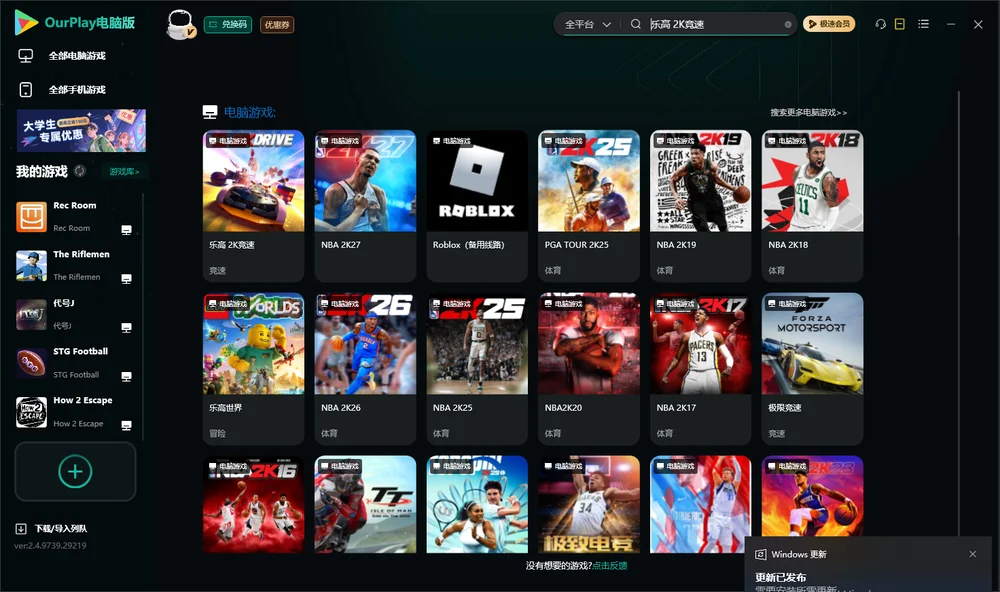Refresh the 我的游戏 list

[80, 171]
